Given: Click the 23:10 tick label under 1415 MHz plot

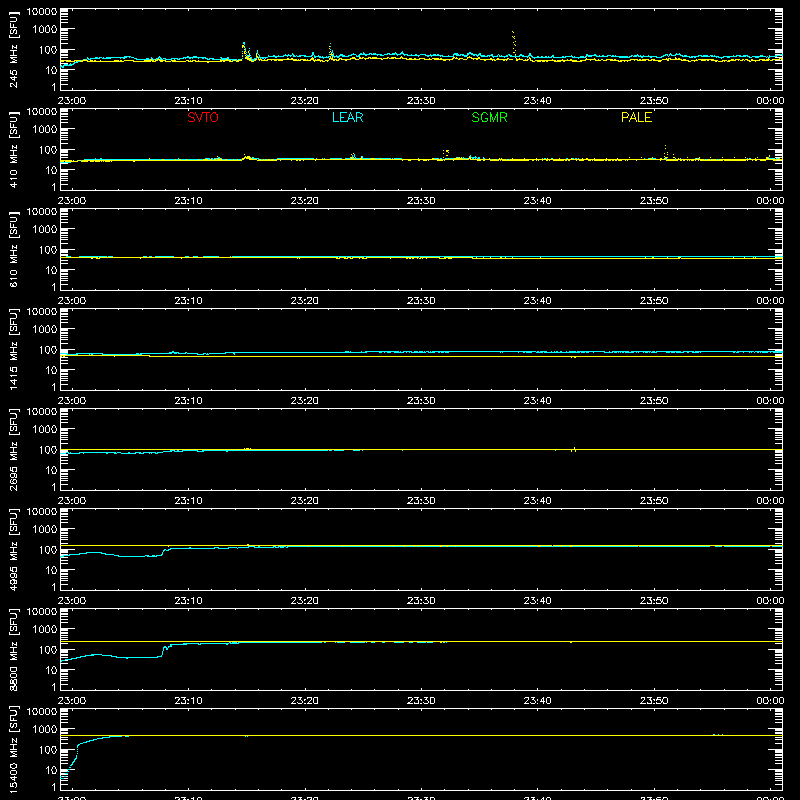Looking at the screenshot, I should (188, 401).
